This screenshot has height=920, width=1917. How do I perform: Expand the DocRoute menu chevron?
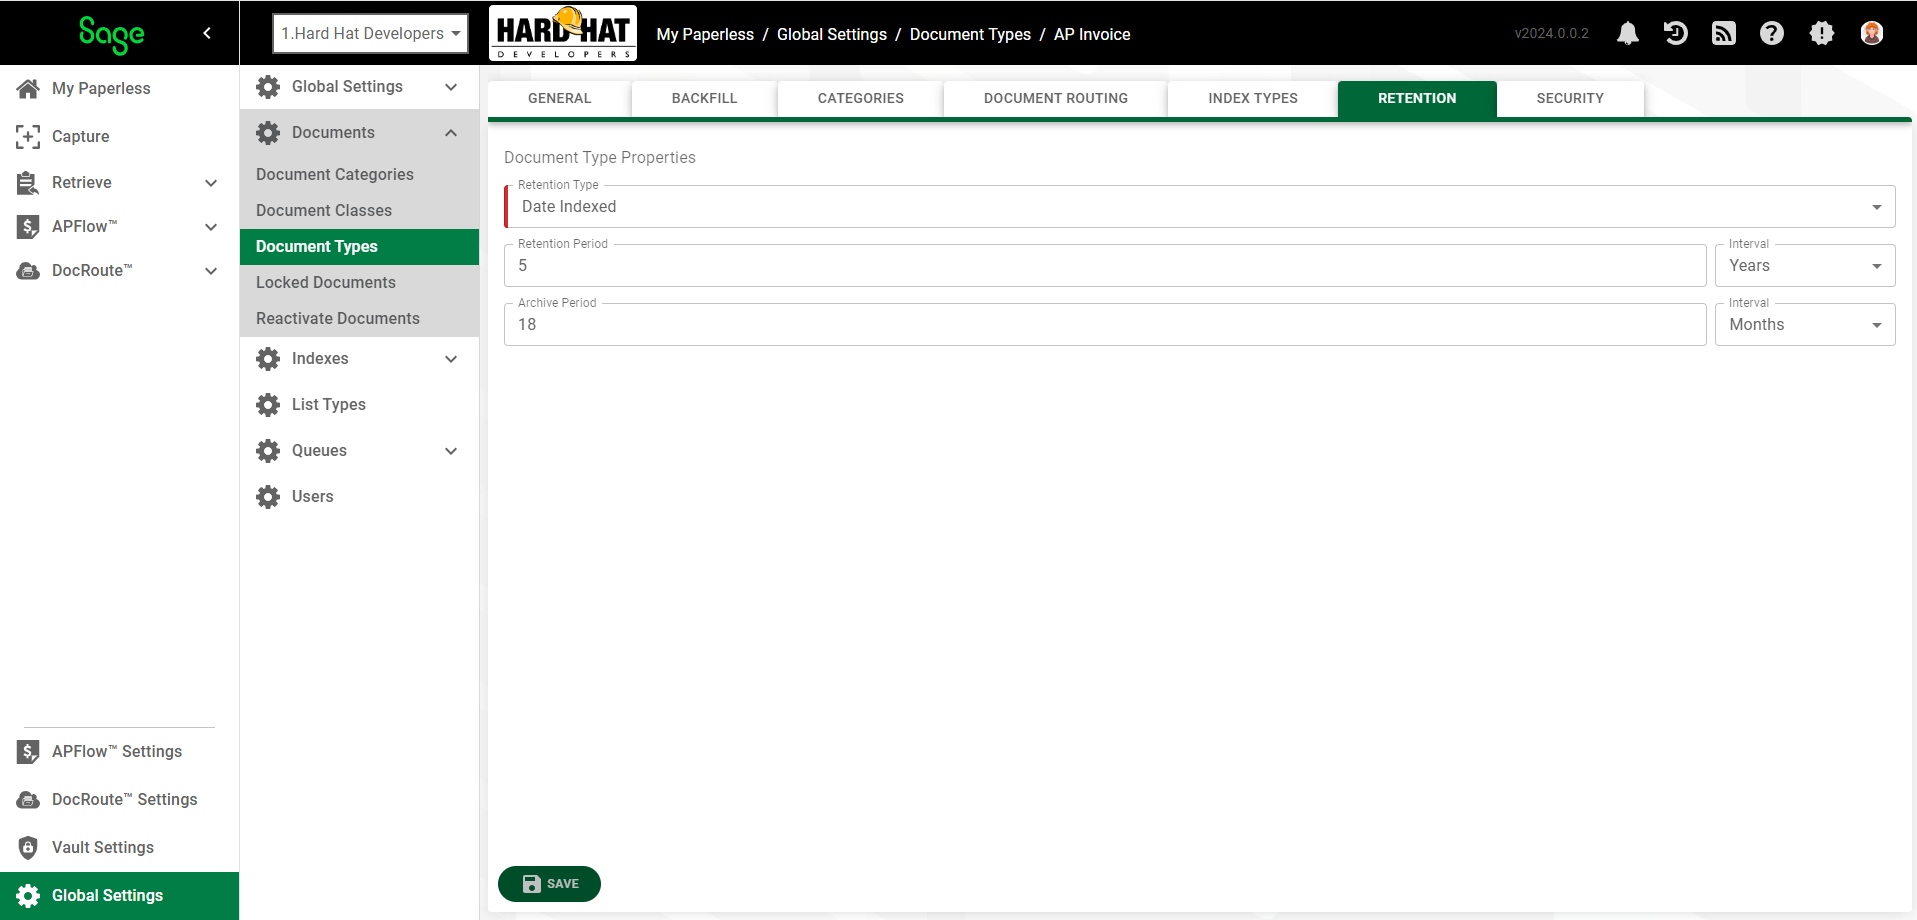tap(211, 271)
